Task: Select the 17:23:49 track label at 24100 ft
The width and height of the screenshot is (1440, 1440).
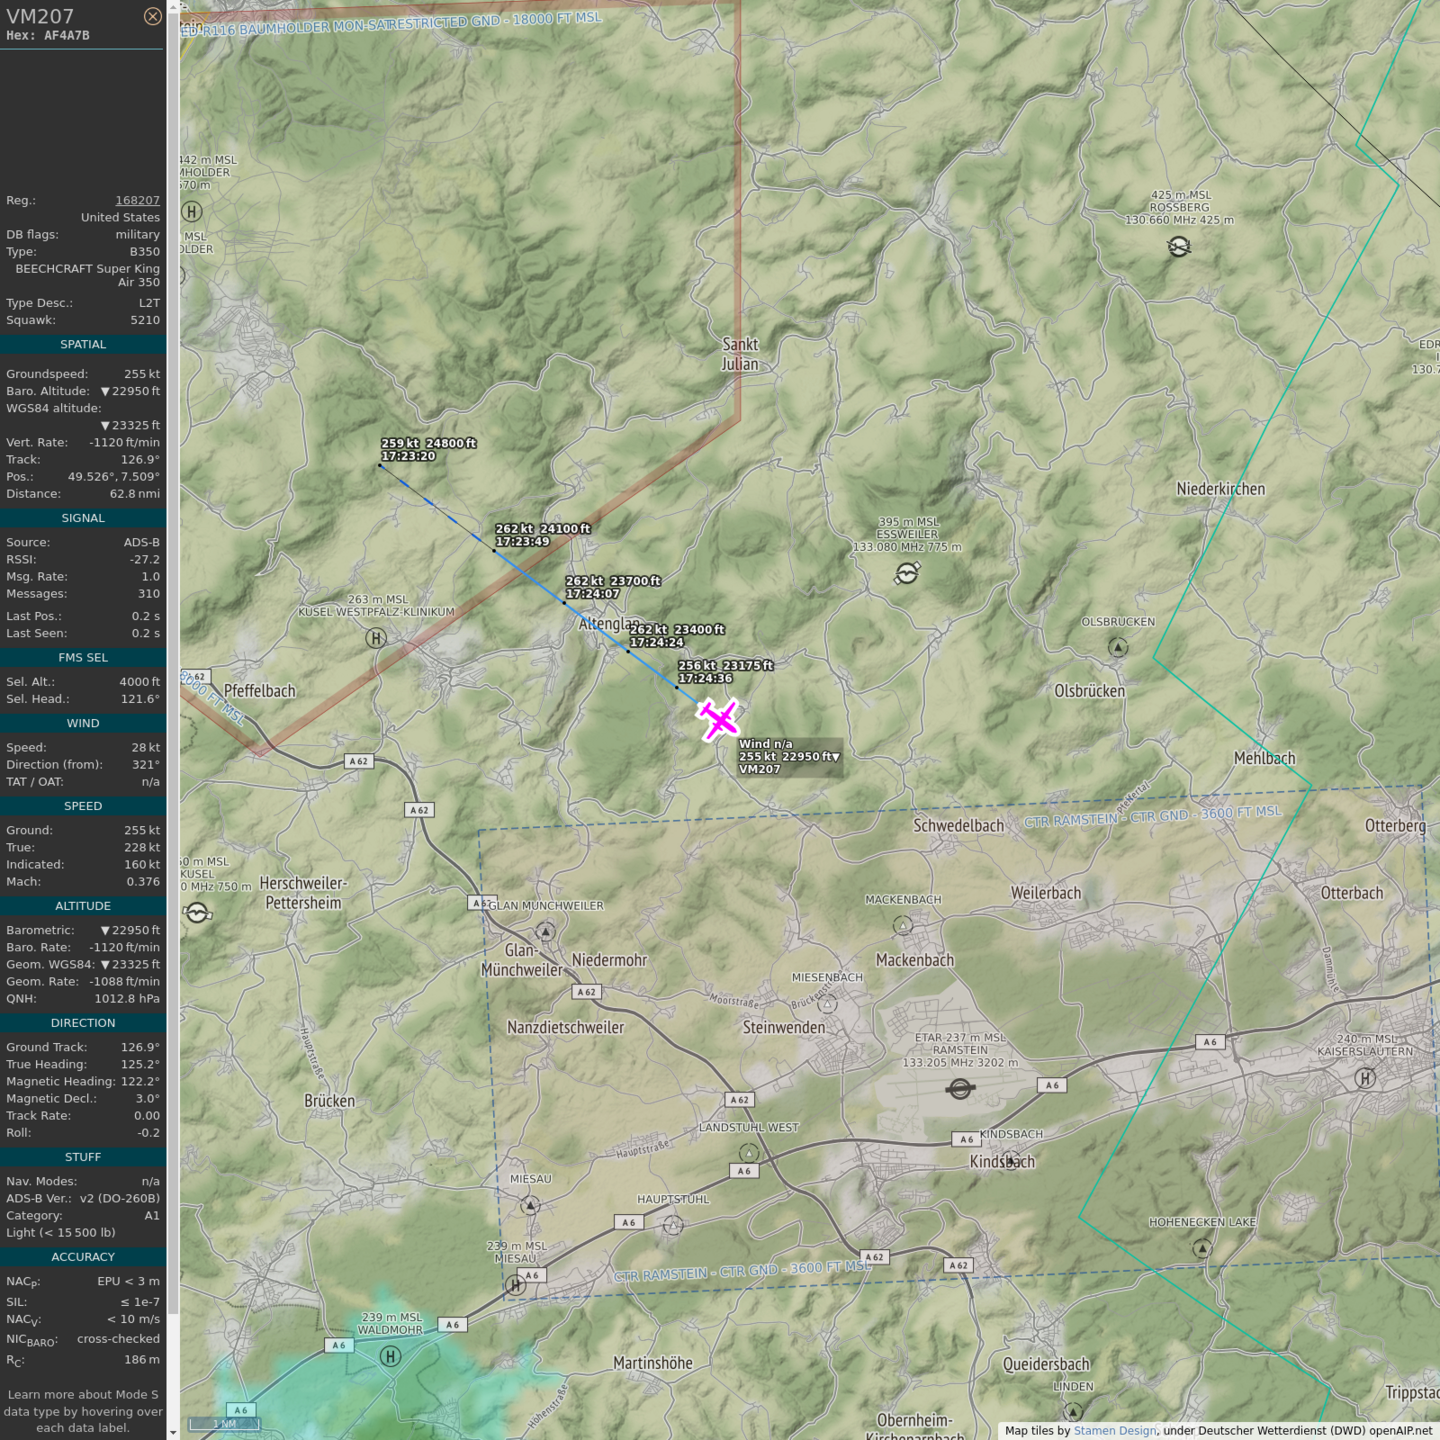Action: [543, 535]
